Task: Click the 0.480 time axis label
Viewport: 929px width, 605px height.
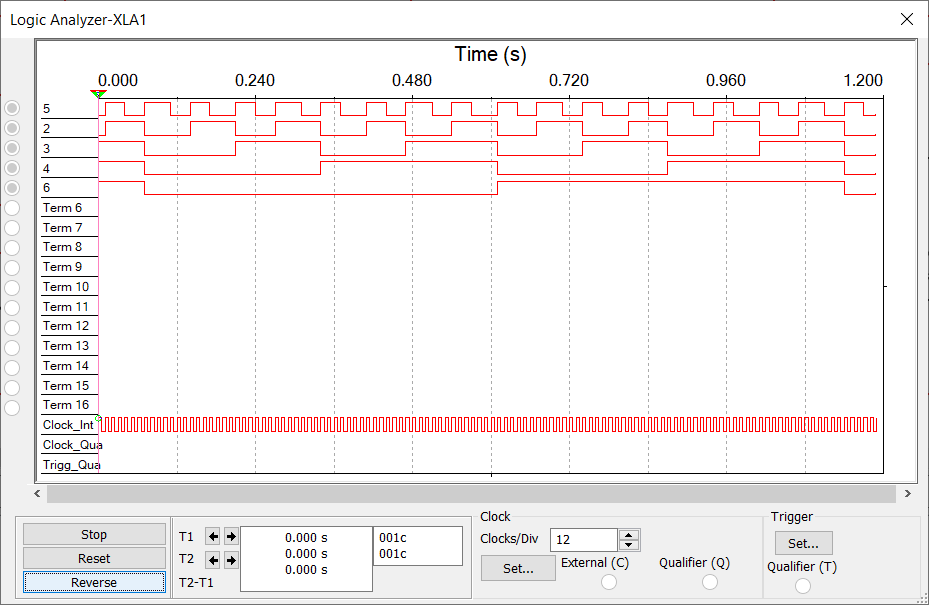Action: click(412, 80)
